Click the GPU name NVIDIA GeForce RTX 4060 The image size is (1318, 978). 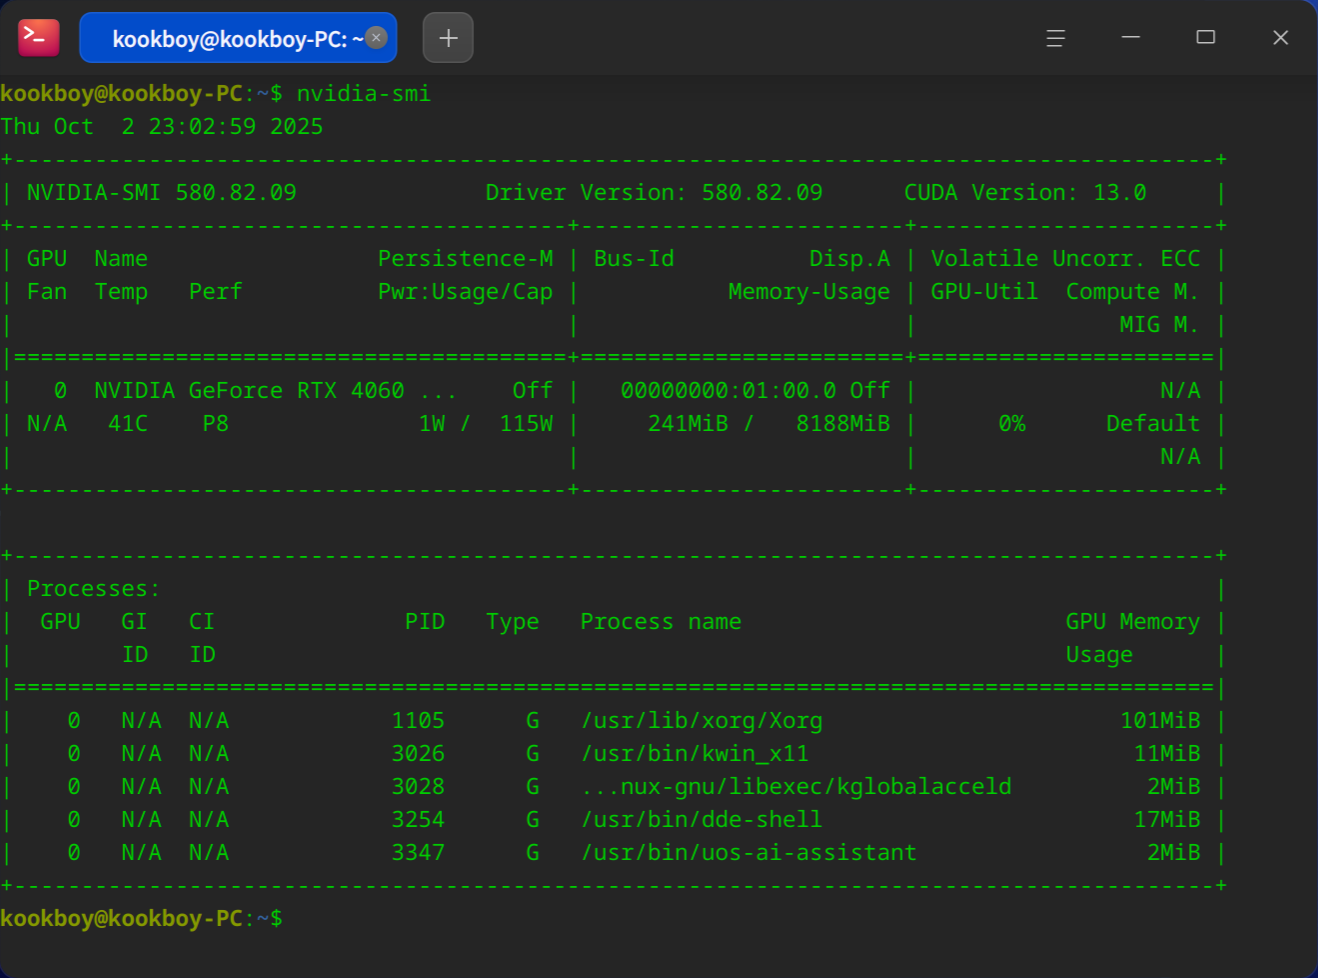[249, 391]
